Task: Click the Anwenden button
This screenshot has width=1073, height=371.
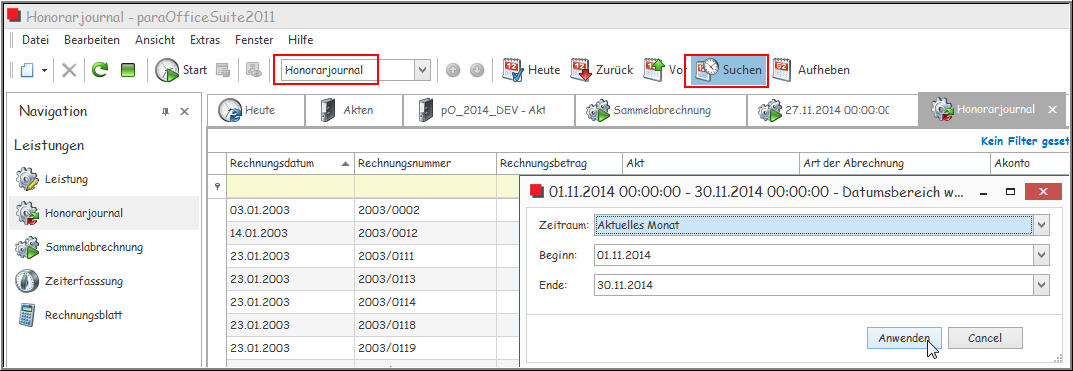Action: click(904, 337)
